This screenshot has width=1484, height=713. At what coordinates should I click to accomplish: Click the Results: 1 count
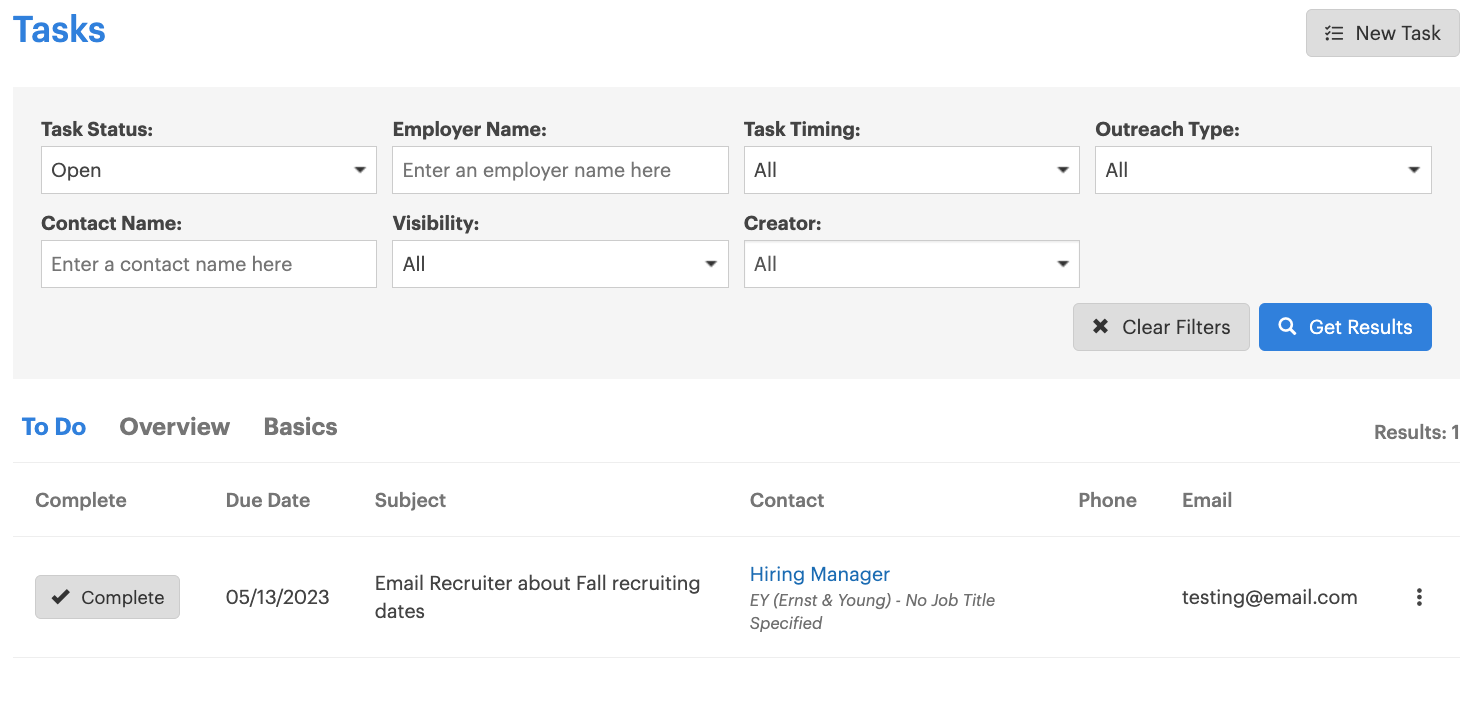coord(1416,432)
